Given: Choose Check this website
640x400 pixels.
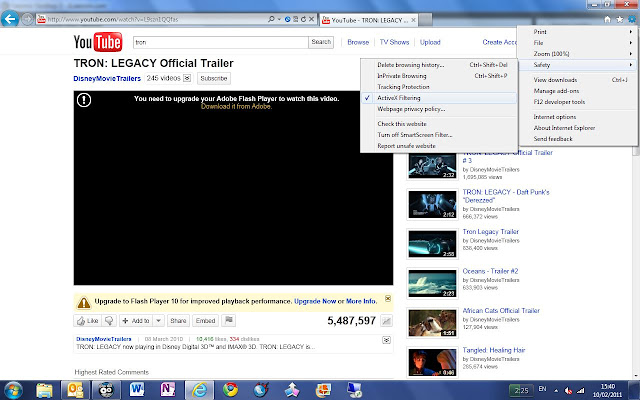Looking at the screenshot, I should (439, 124).
